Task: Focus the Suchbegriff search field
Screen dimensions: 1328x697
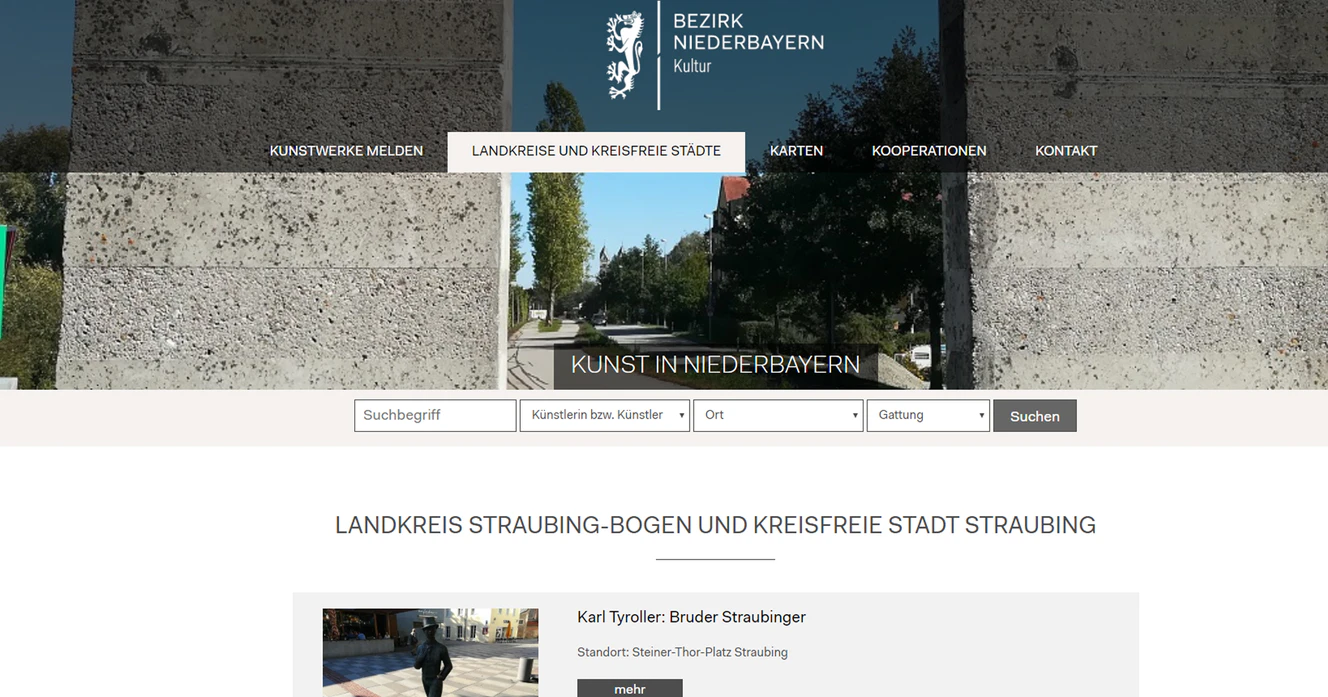Action: tap(435, 416)
